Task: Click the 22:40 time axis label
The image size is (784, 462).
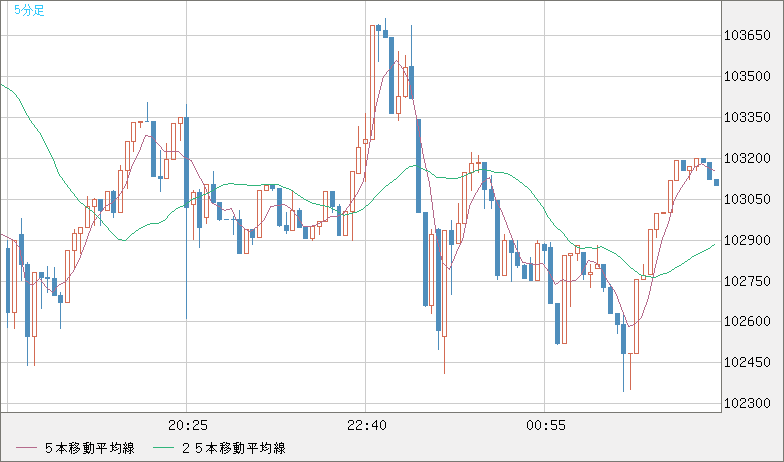Action: click(366, 426)
